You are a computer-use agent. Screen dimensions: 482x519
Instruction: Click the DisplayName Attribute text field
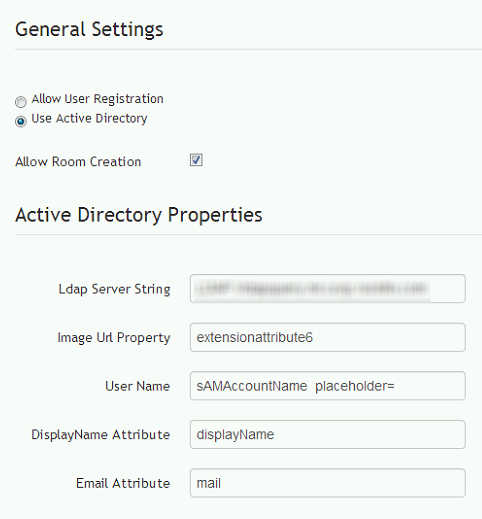pos(328,435)
